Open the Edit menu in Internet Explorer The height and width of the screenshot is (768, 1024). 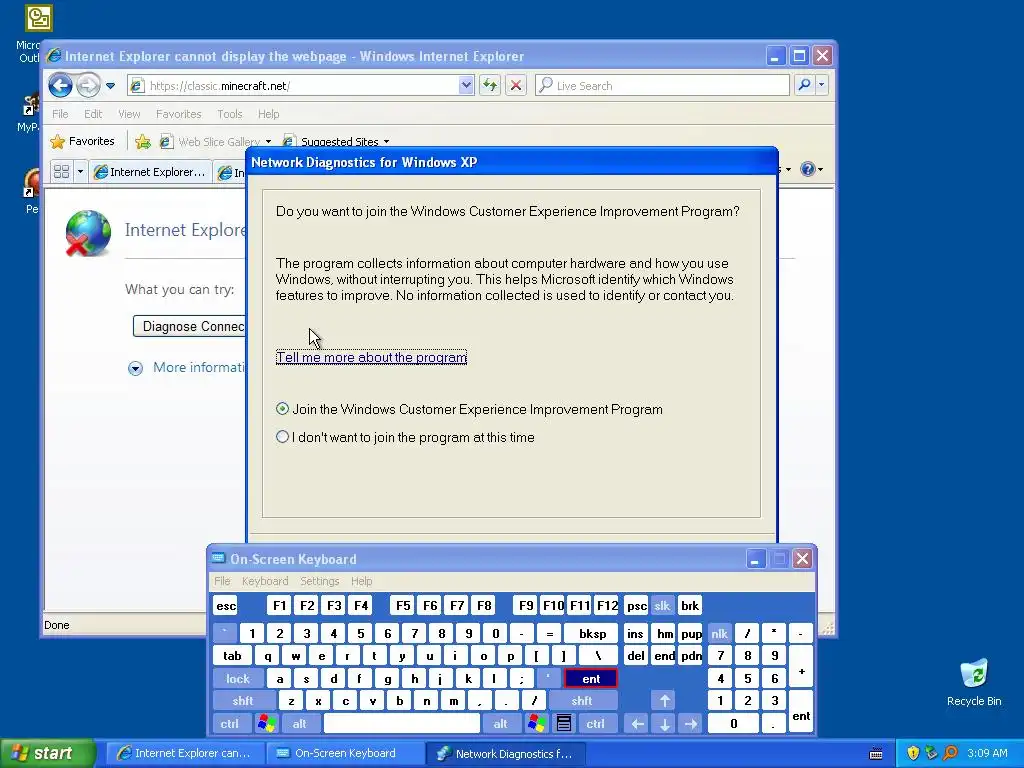[93, 114]
